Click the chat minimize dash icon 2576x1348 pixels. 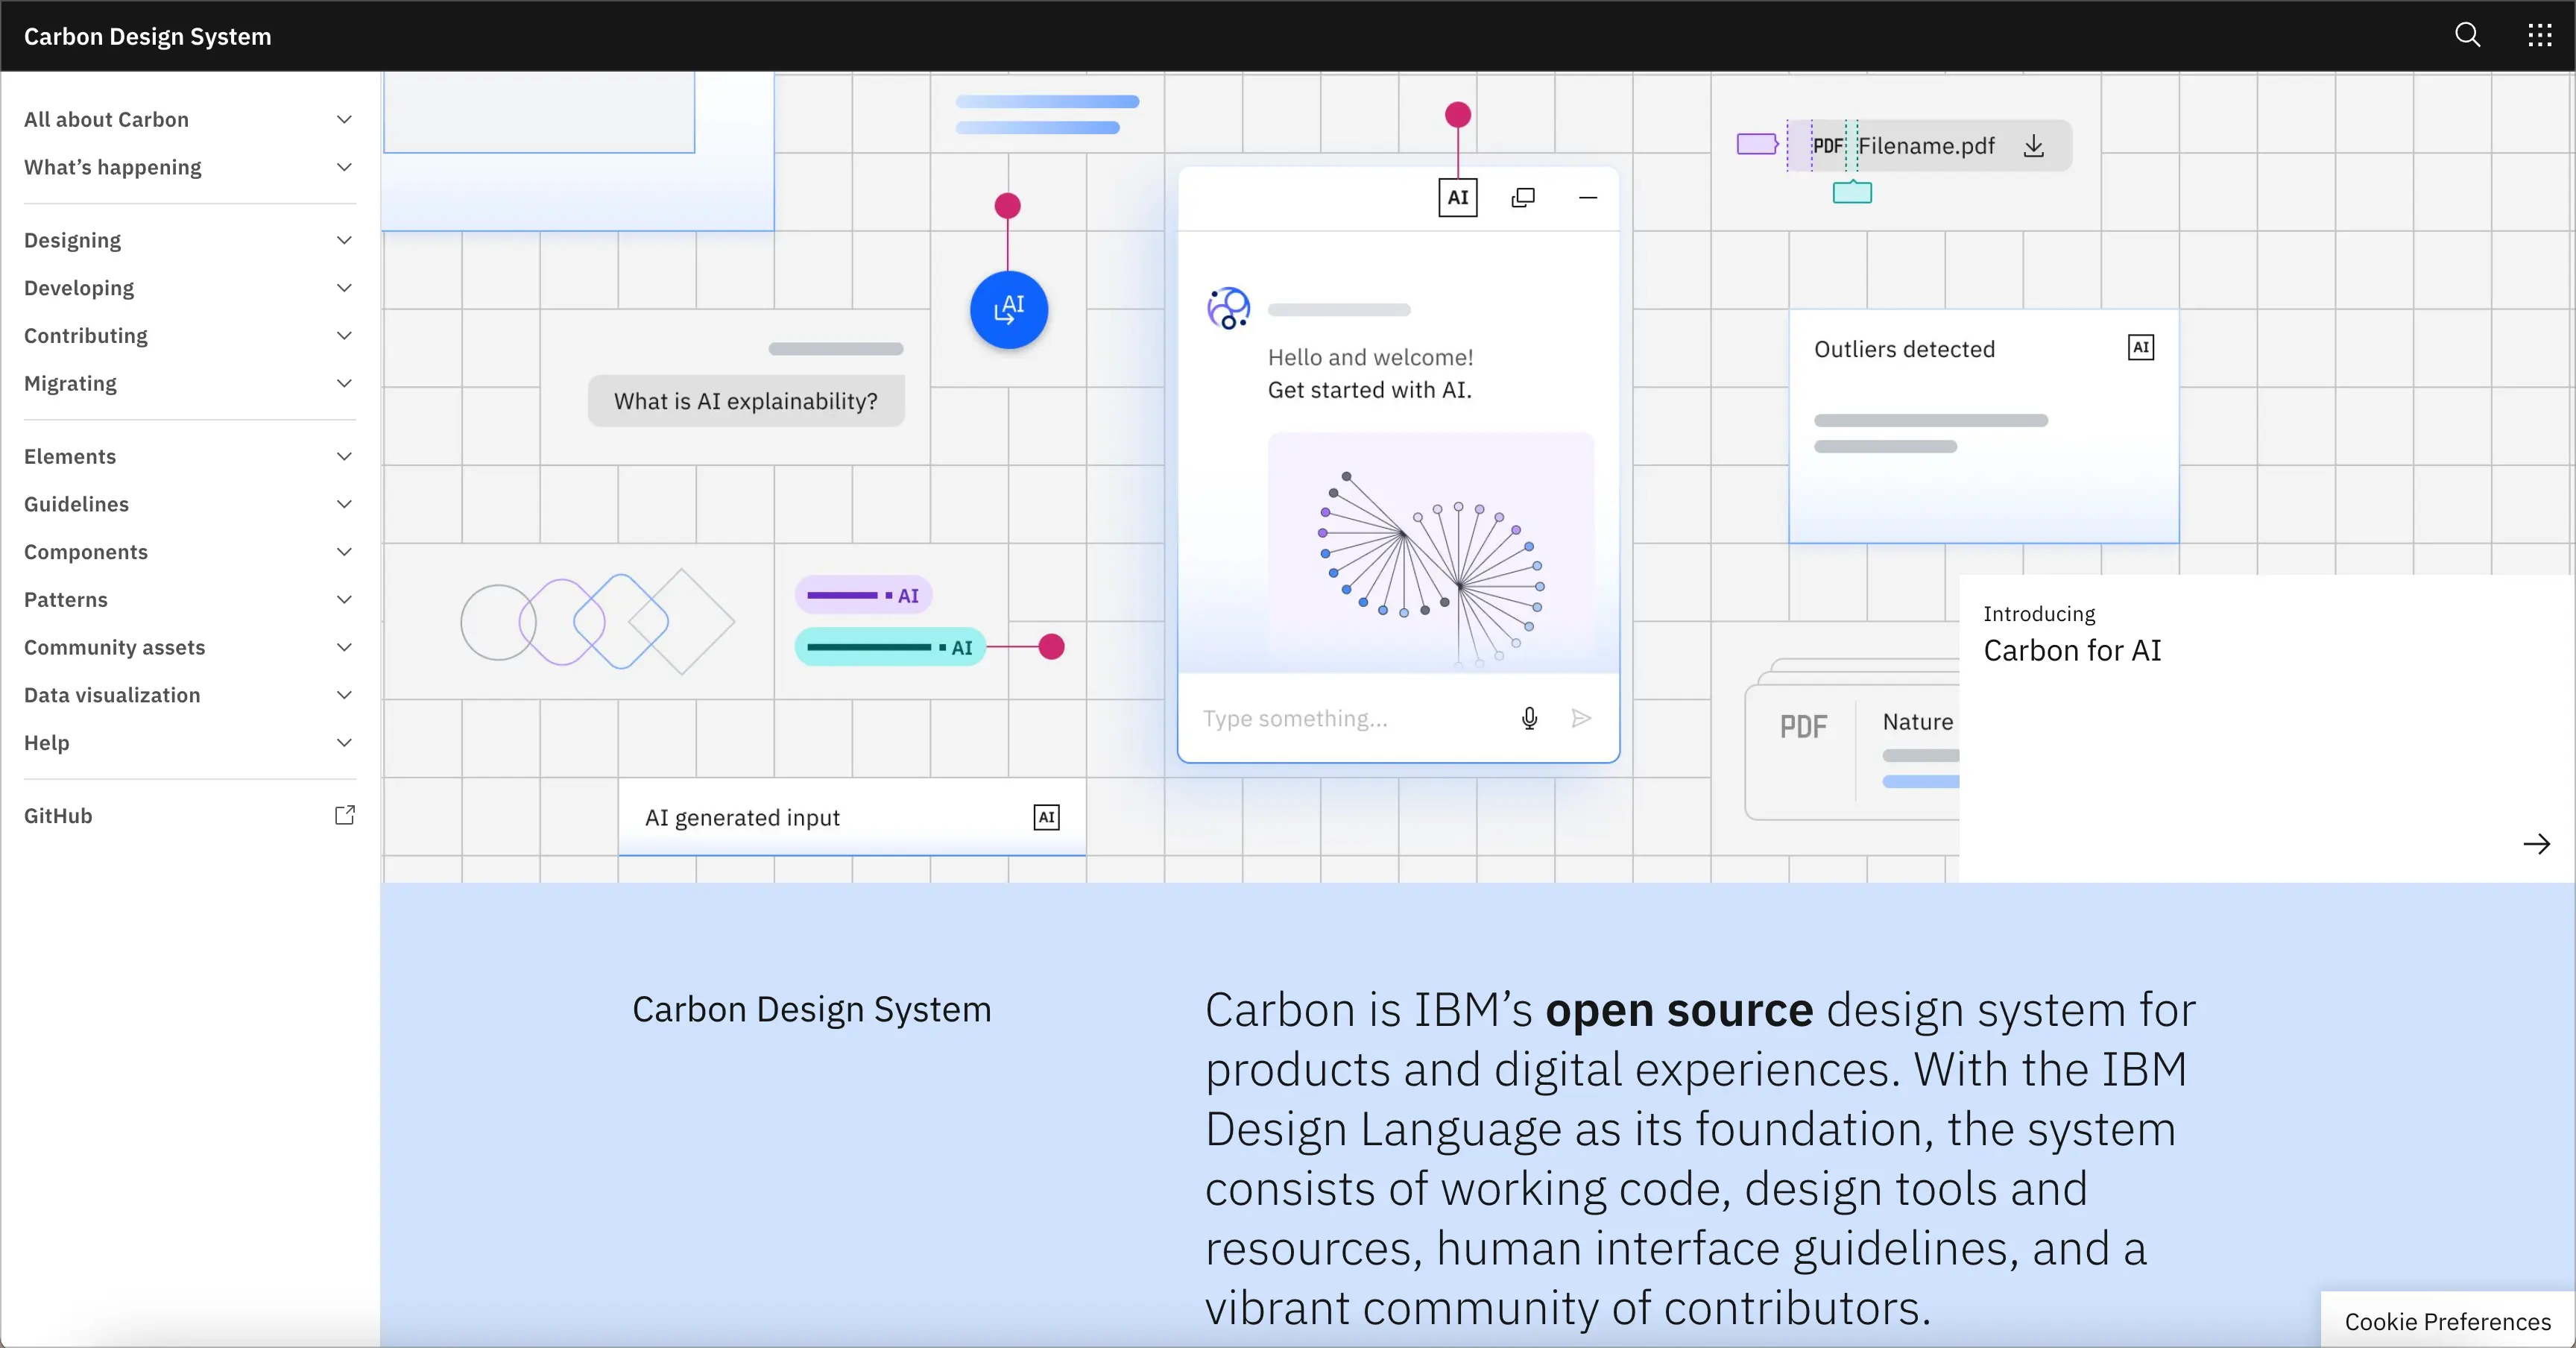1587,197
